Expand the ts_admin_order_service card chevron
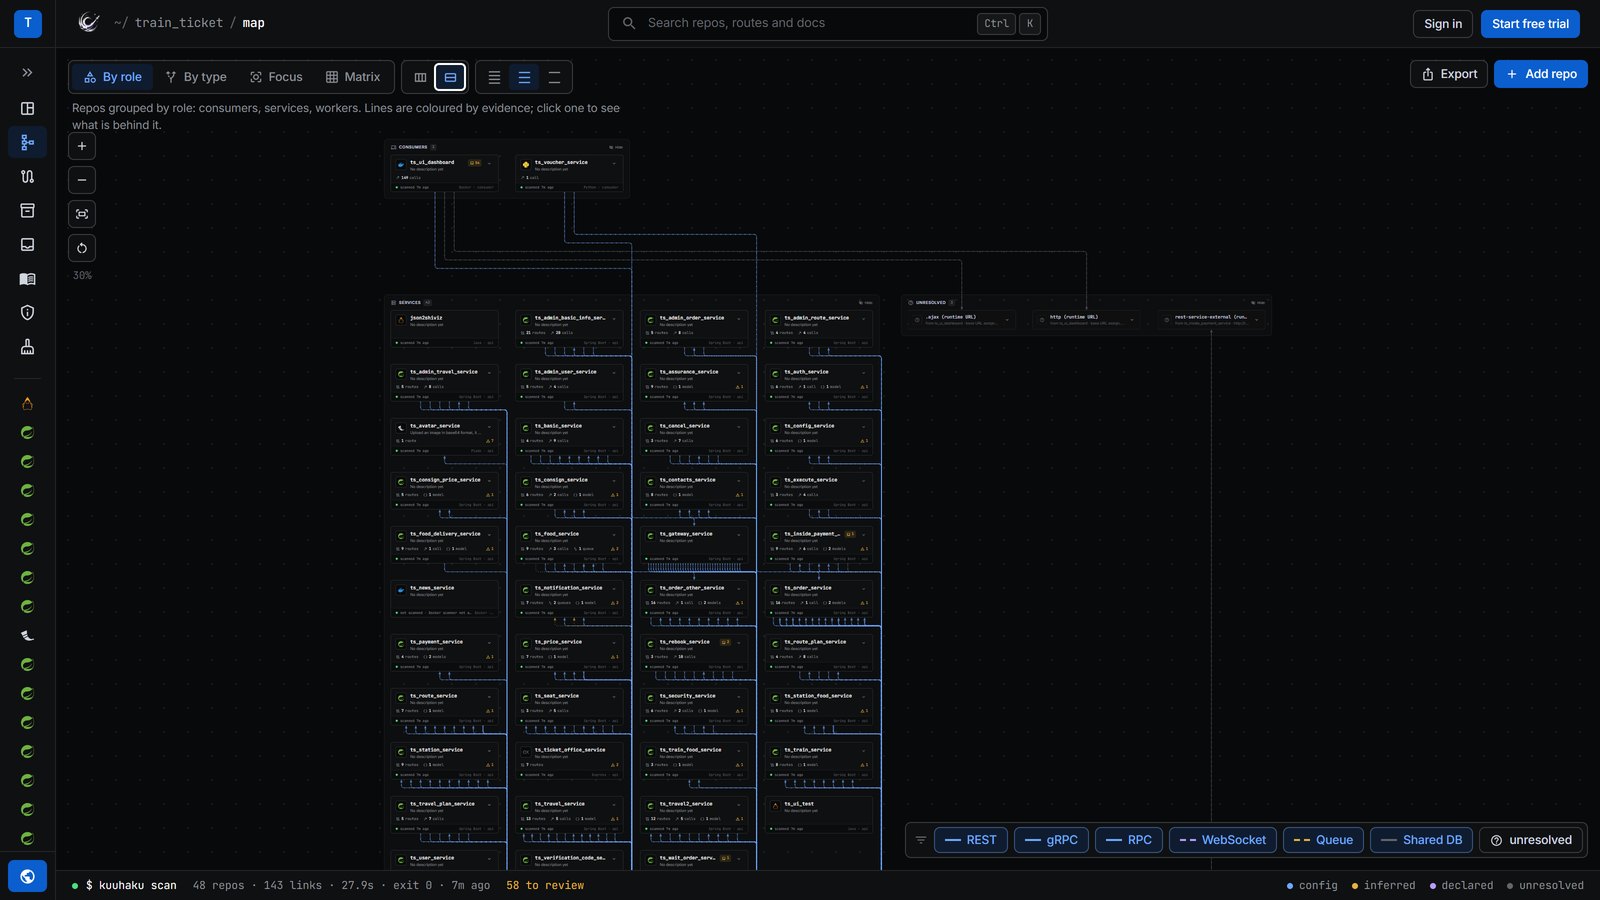 pos(739,318)
